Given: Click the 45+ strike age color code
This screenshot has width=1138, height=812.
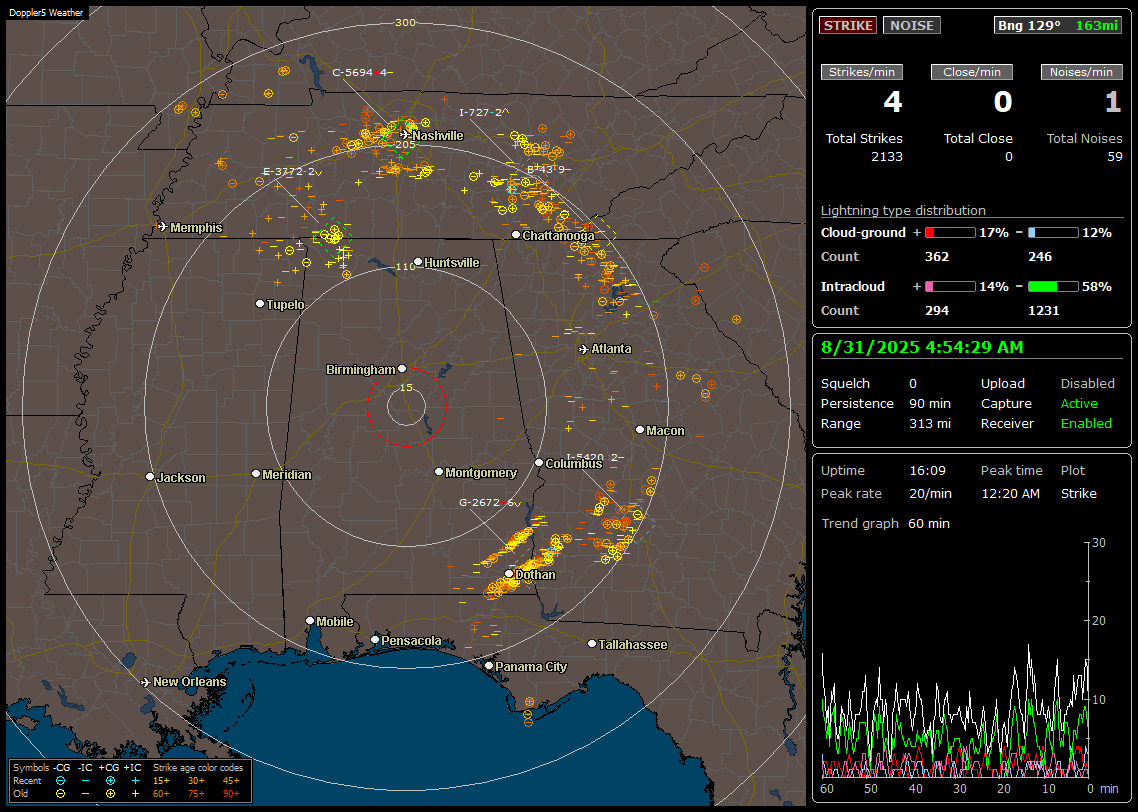Looking at the screenshot, I should [231, 781].
